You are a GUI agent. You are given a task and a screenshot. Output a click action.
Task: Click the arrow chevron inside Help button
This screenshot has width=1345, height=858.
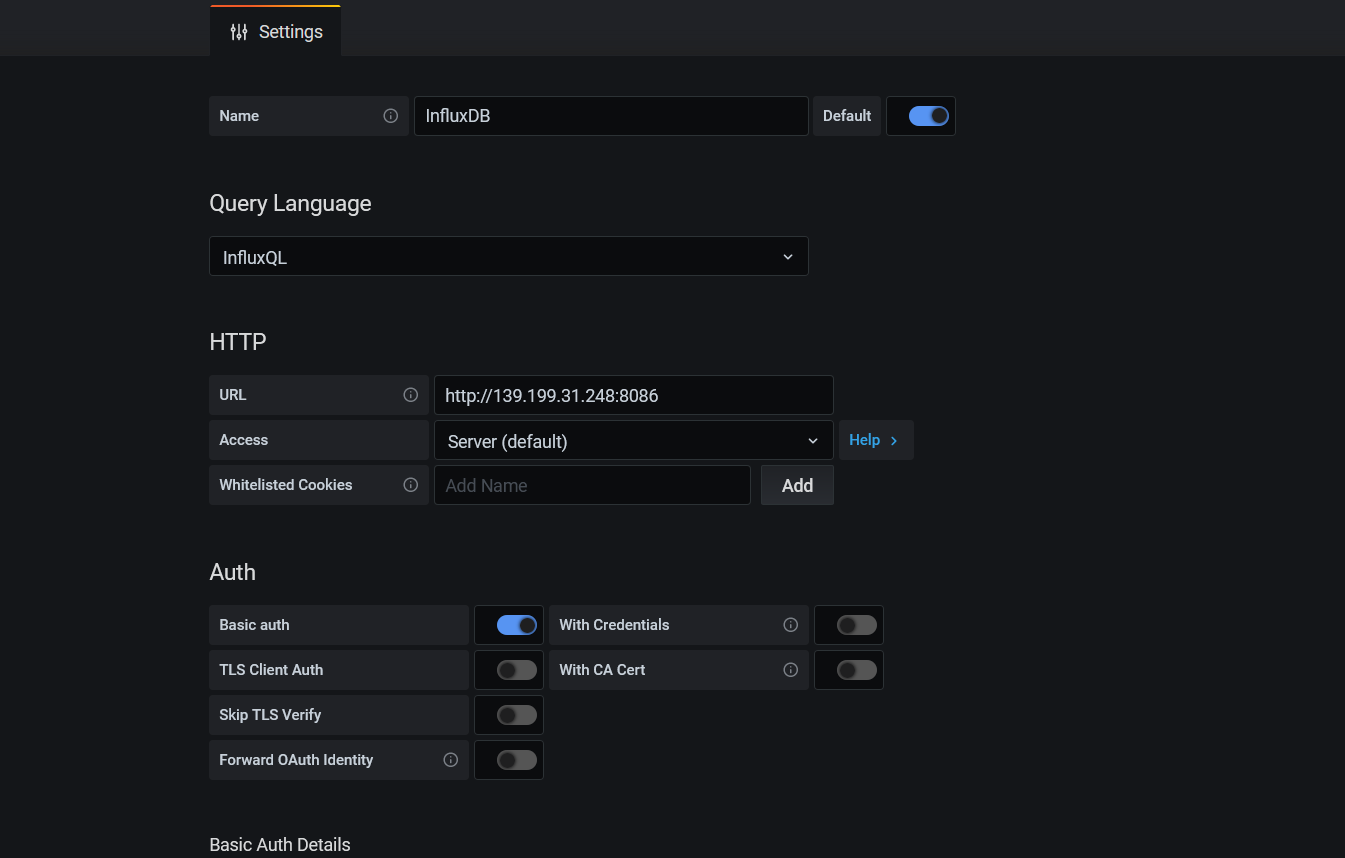coord(893,439)
